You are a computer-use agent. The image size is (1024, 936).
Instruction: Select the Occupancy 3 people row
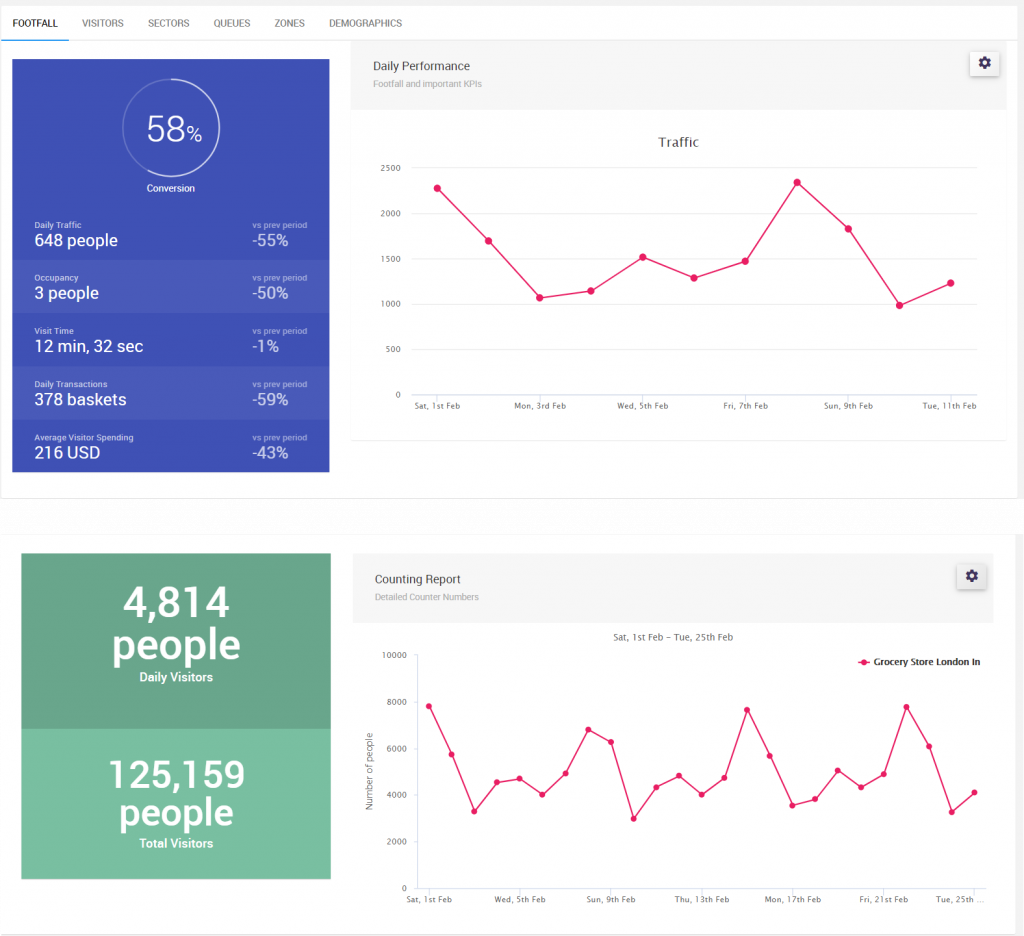pos(170,287)
